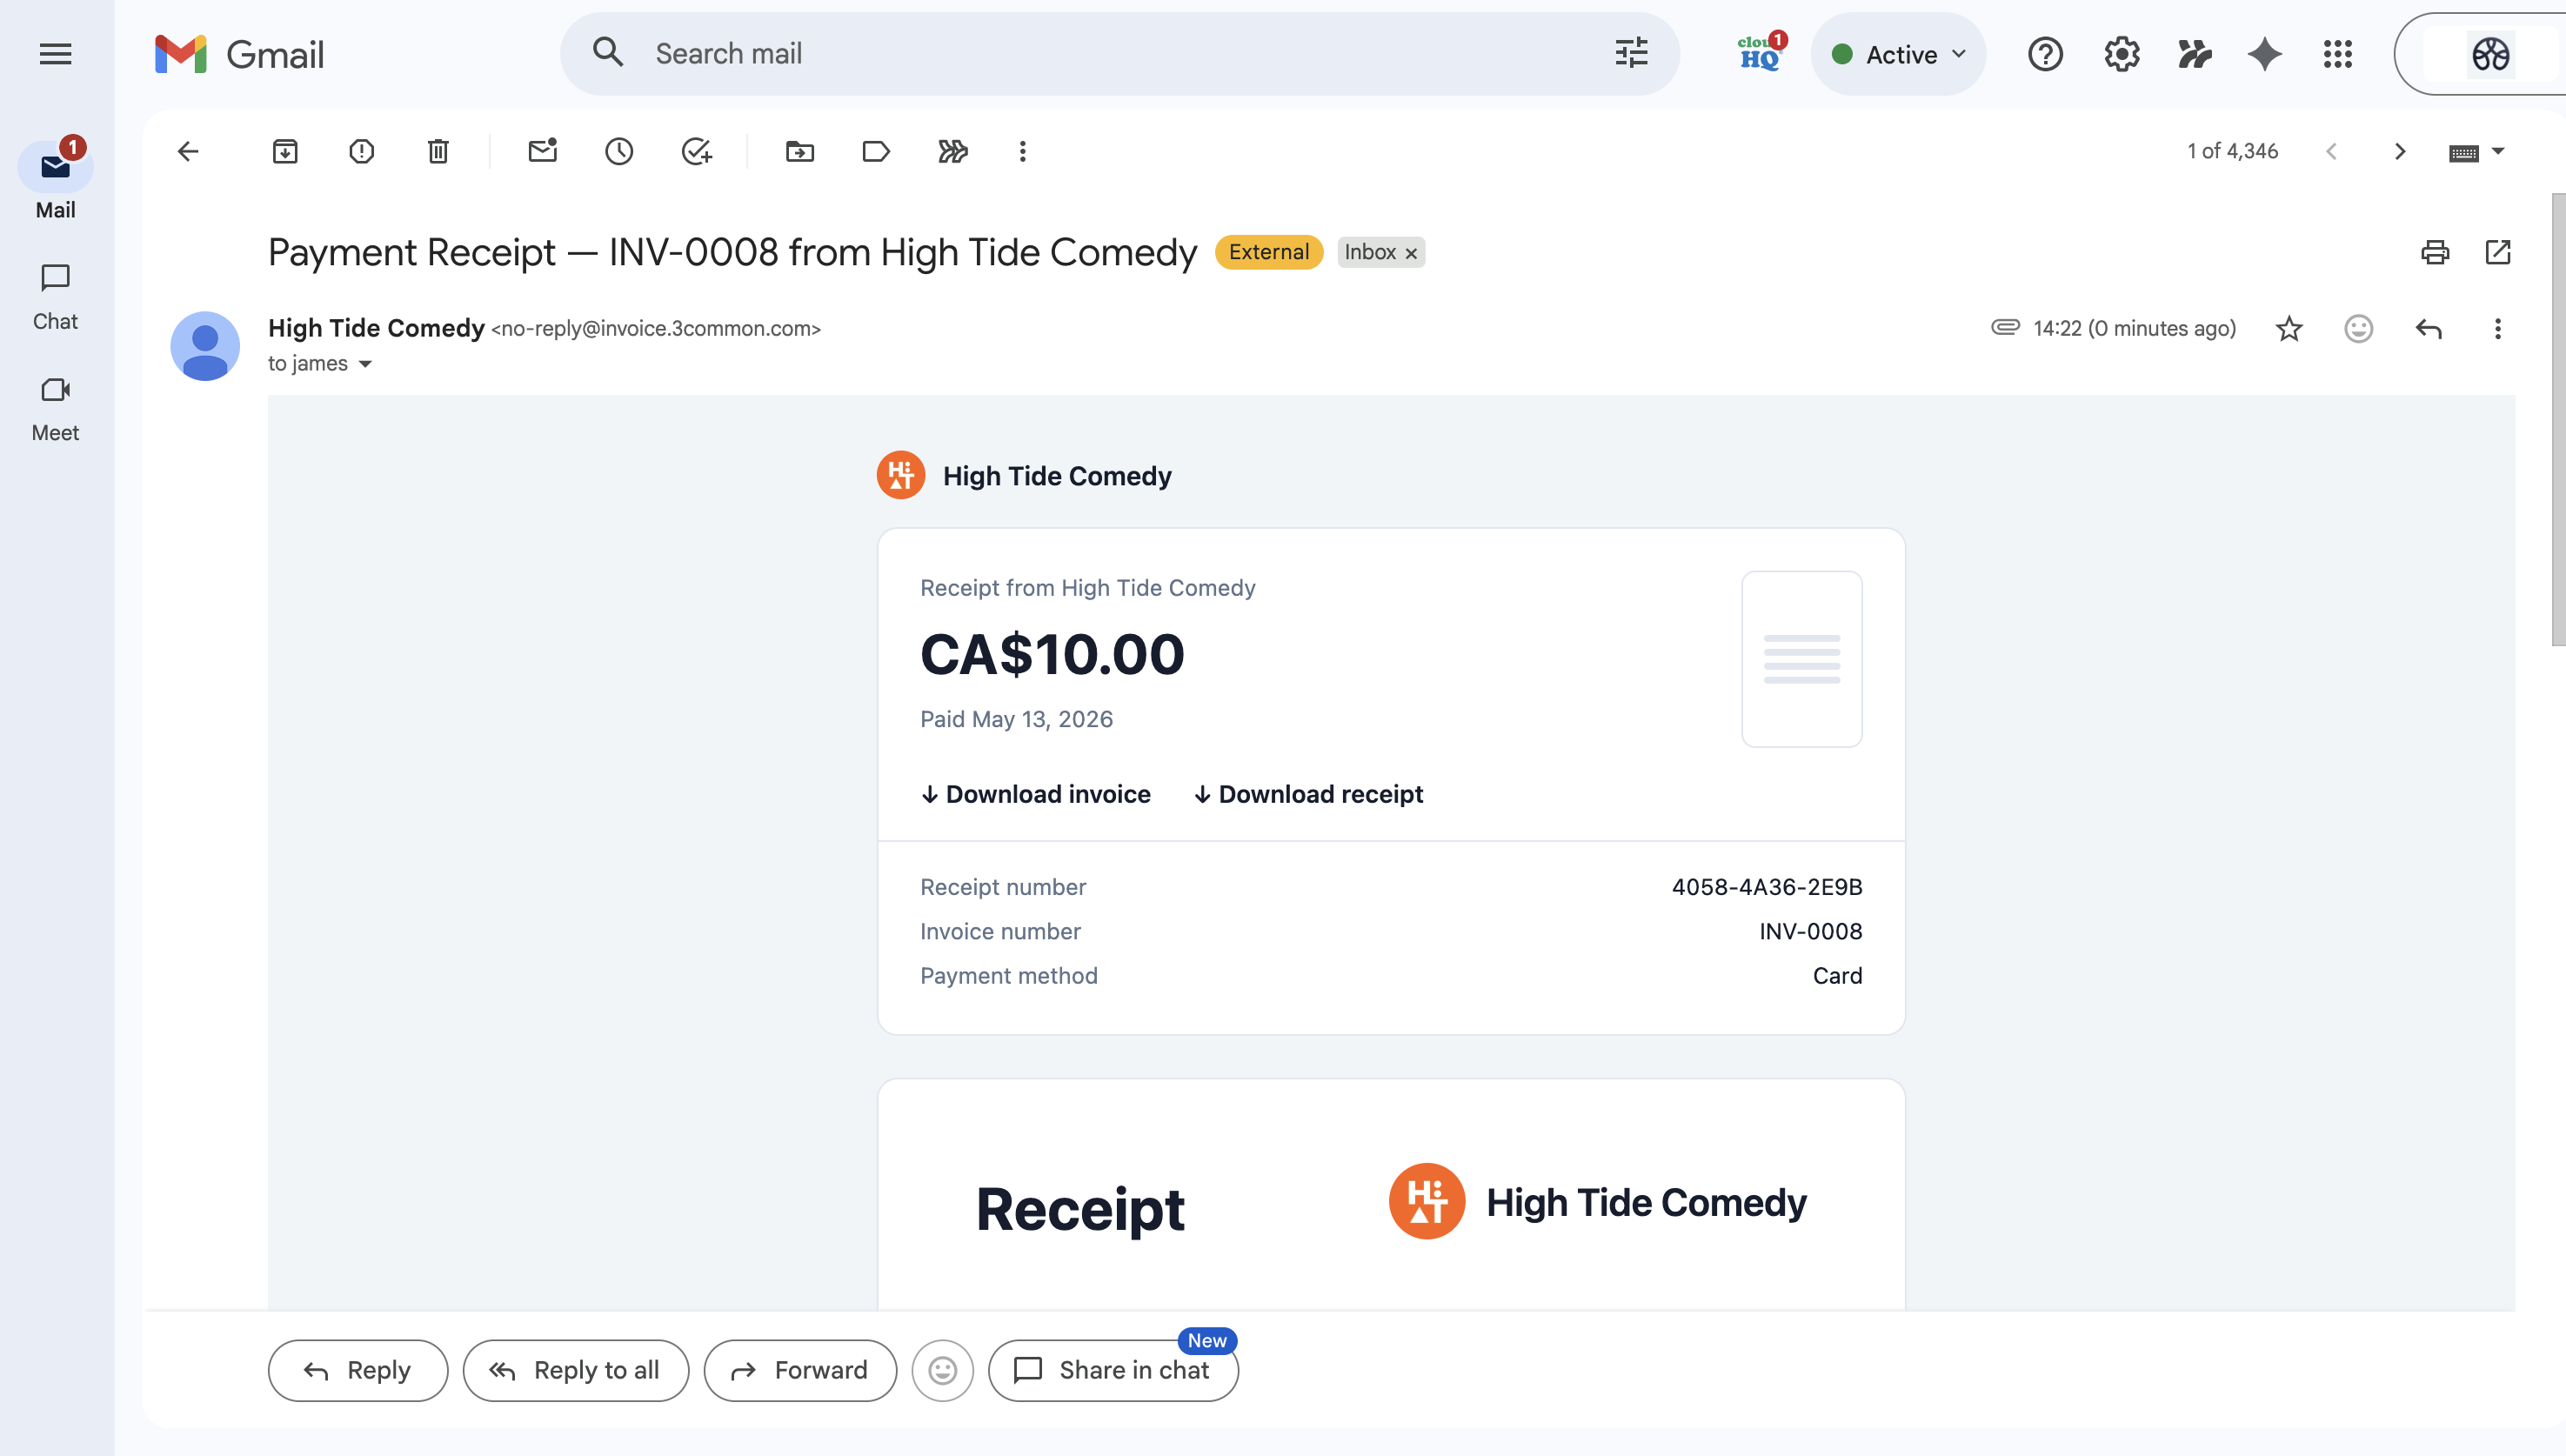Viewport: 2566px width, 1456px height.
Task: Click Share in chat button
Action: point(1113,1370)
